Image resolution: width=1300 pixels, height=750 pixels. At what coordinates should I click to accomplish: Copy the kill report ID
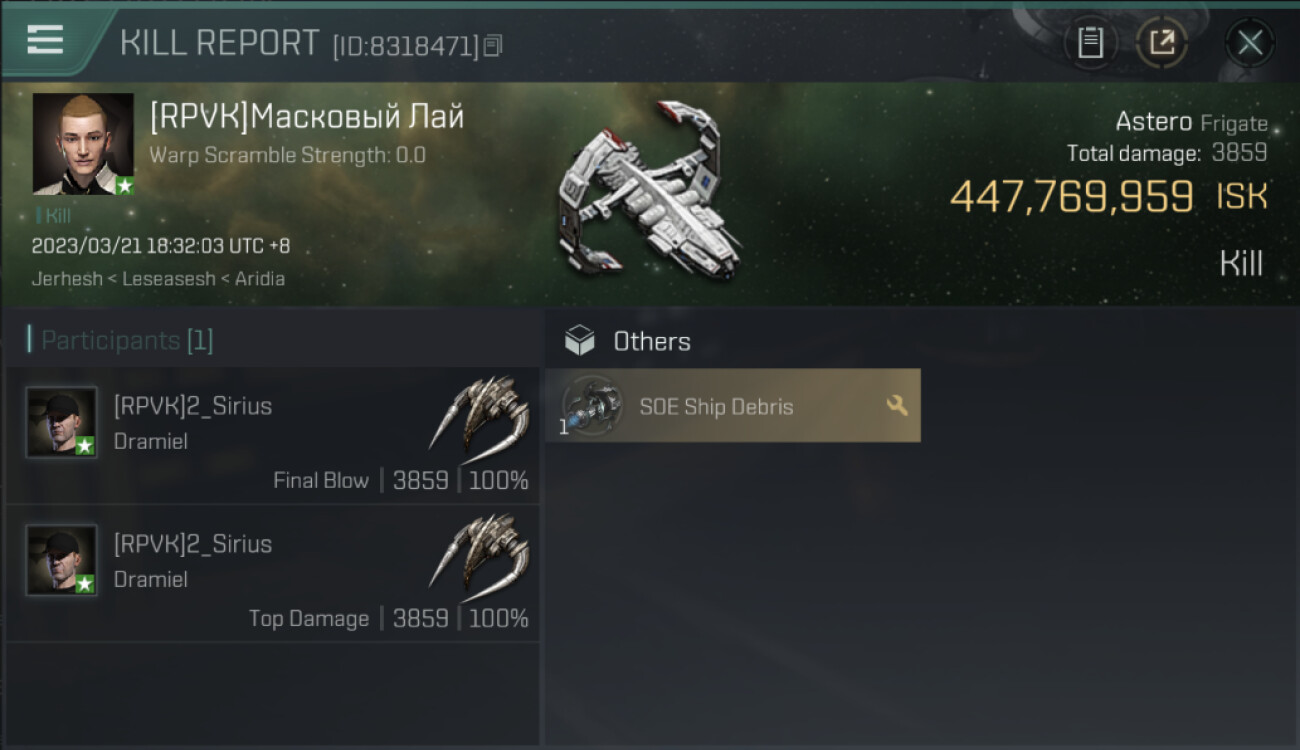tap(493, 46)
